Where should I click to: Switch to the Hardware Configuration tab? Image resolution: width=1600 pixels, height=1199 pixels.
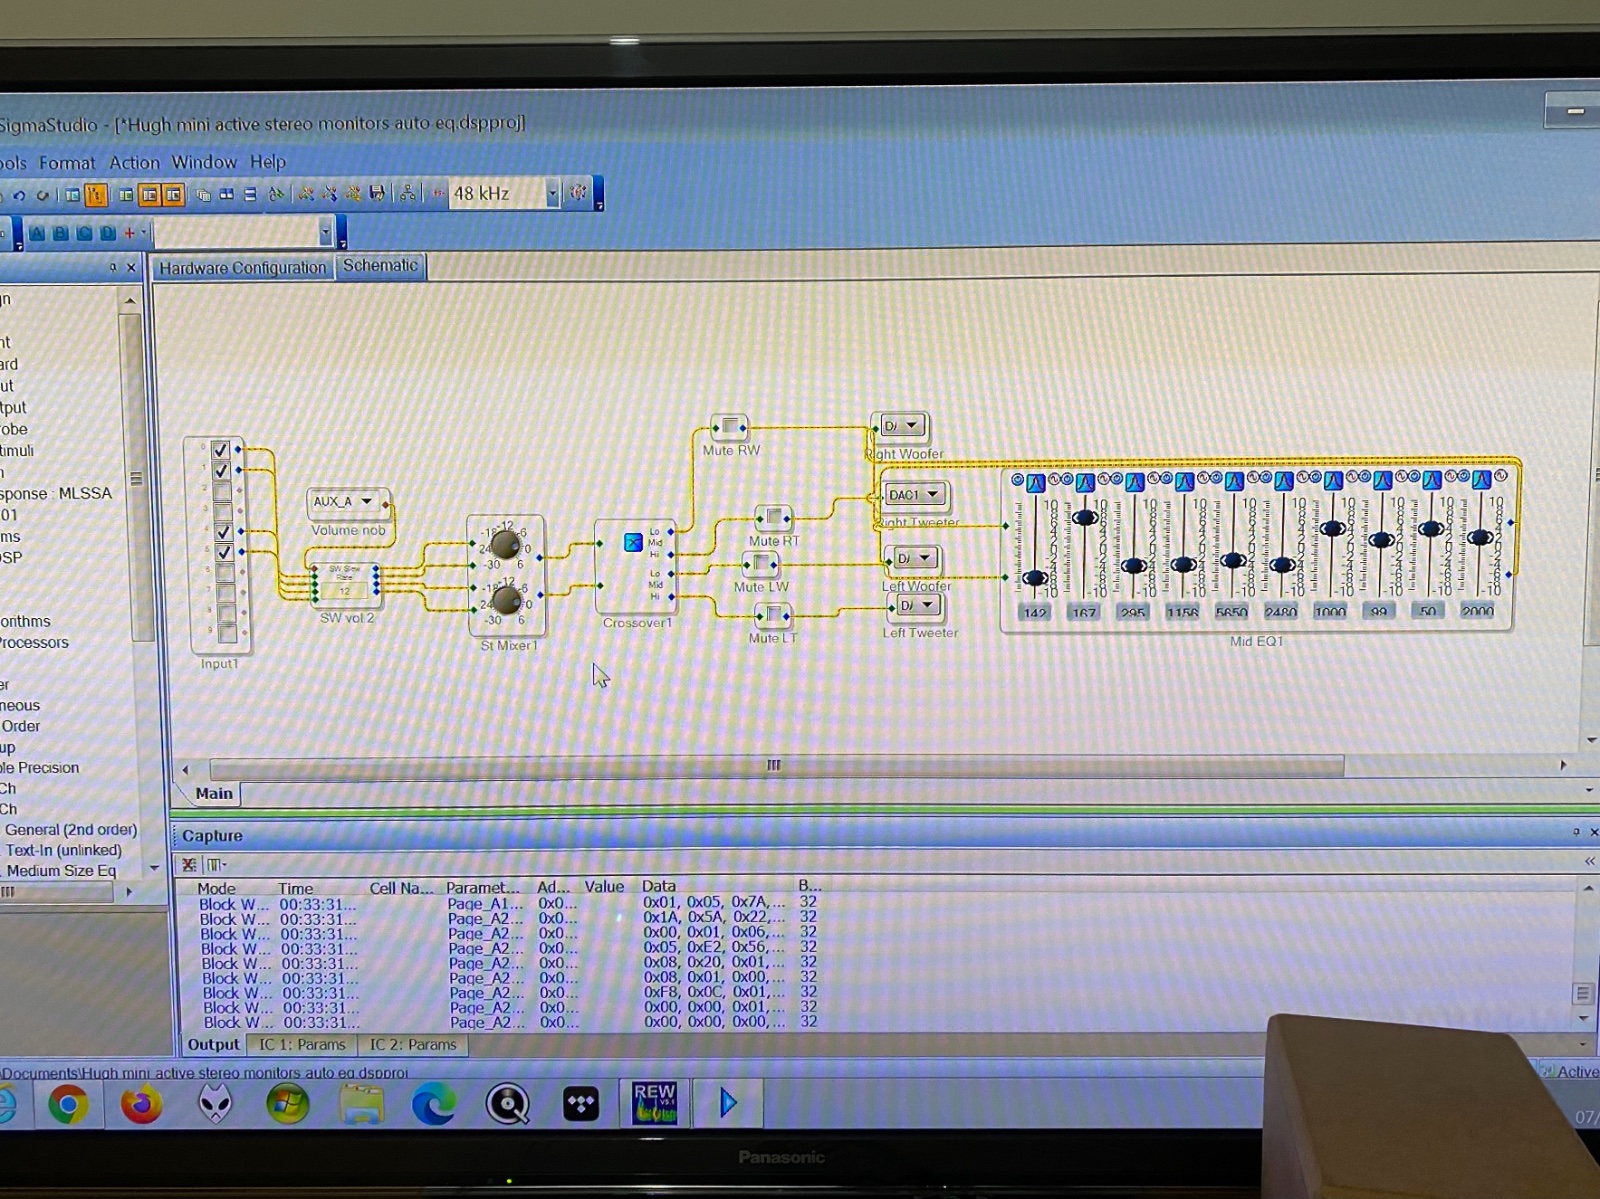243,268
